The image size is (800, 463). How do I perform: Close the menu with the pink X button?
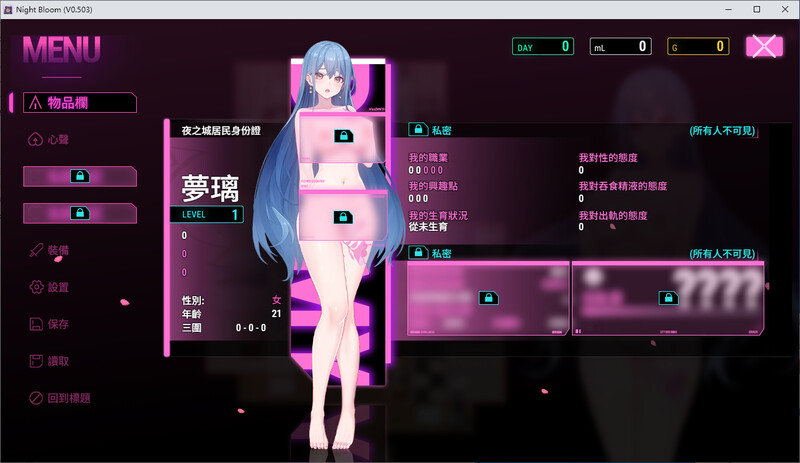(x=764, y=46)
